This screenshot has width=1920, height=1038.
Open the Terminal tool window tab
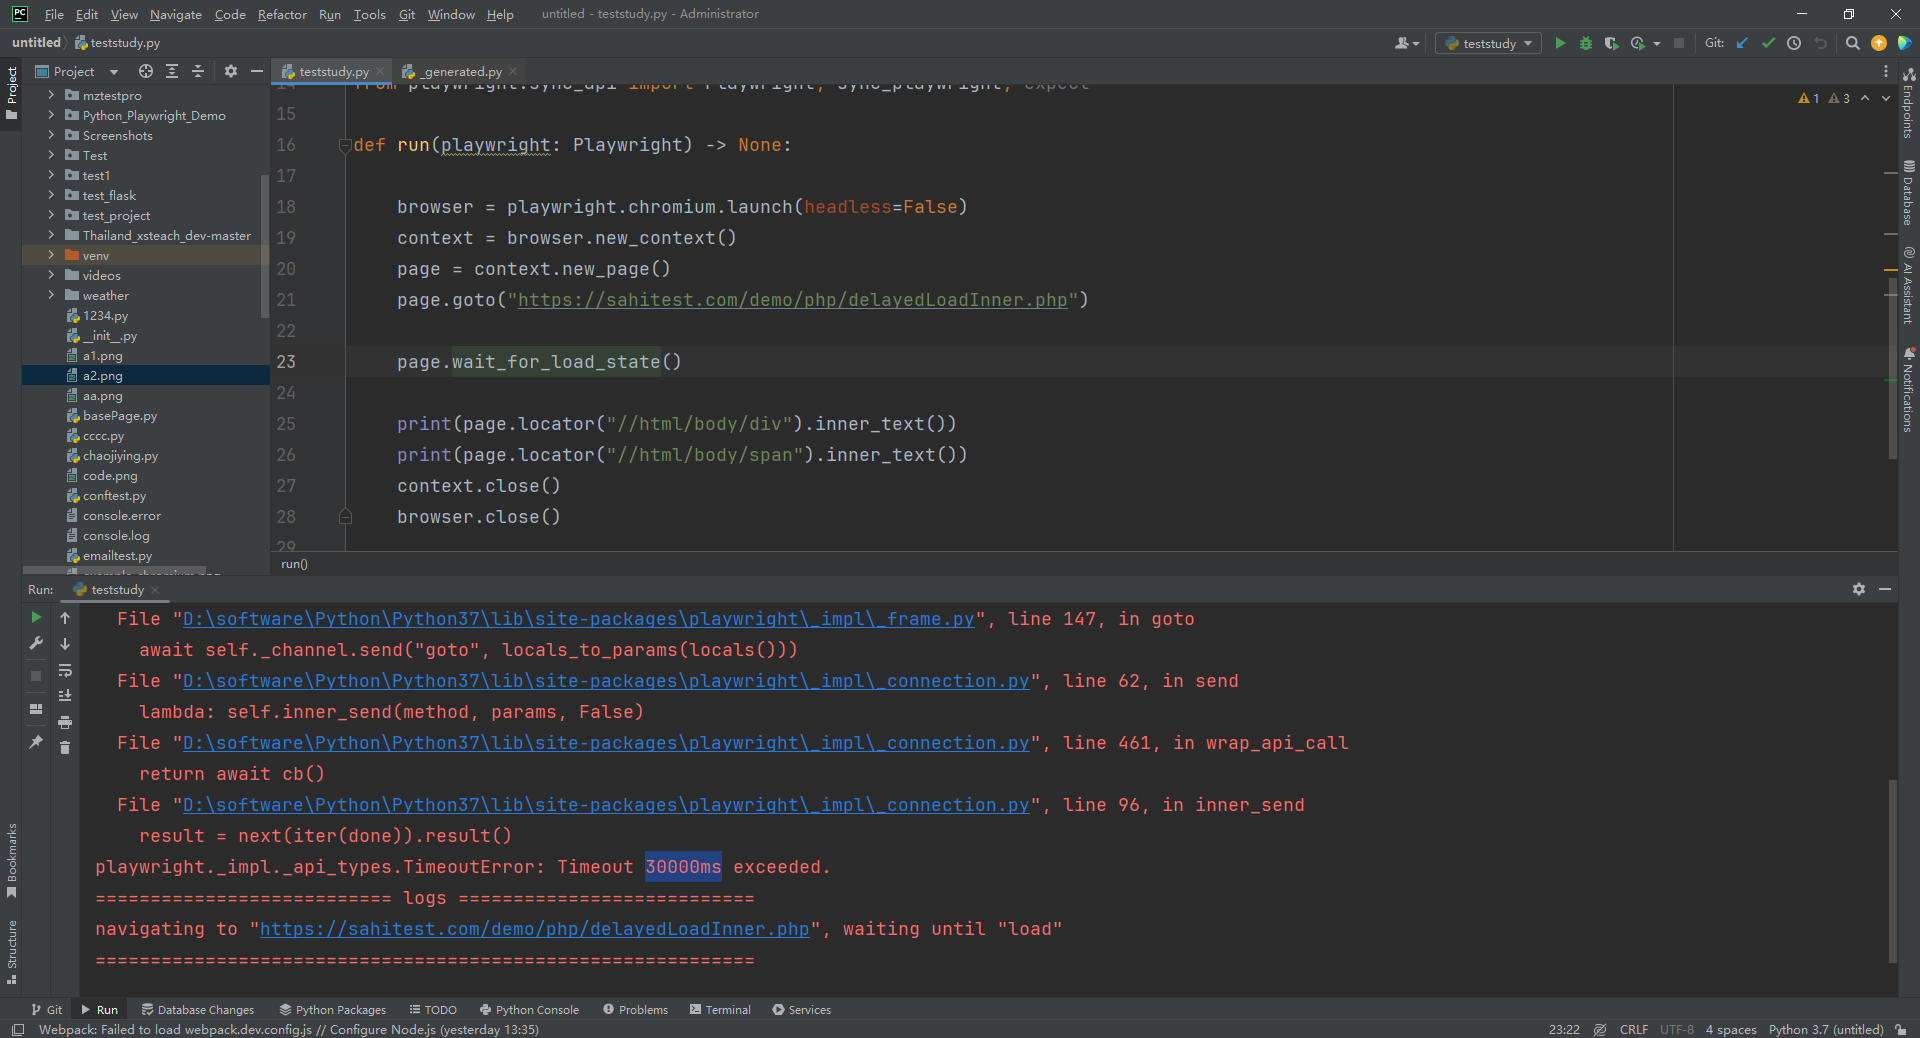[720, 1010]
